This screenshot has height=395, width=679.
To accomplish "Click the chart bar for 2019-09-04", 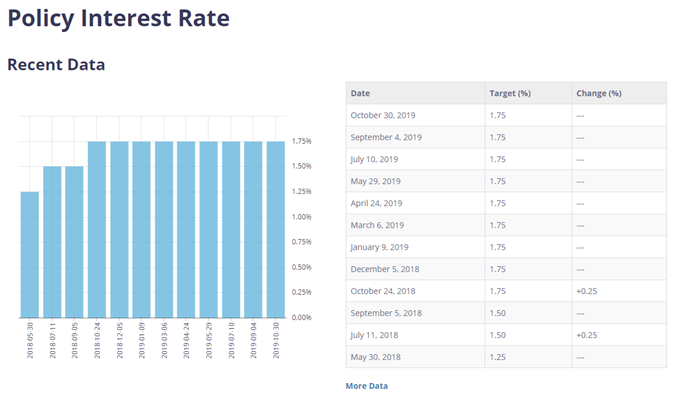I will pyautogui.click(x=253, y=230).
